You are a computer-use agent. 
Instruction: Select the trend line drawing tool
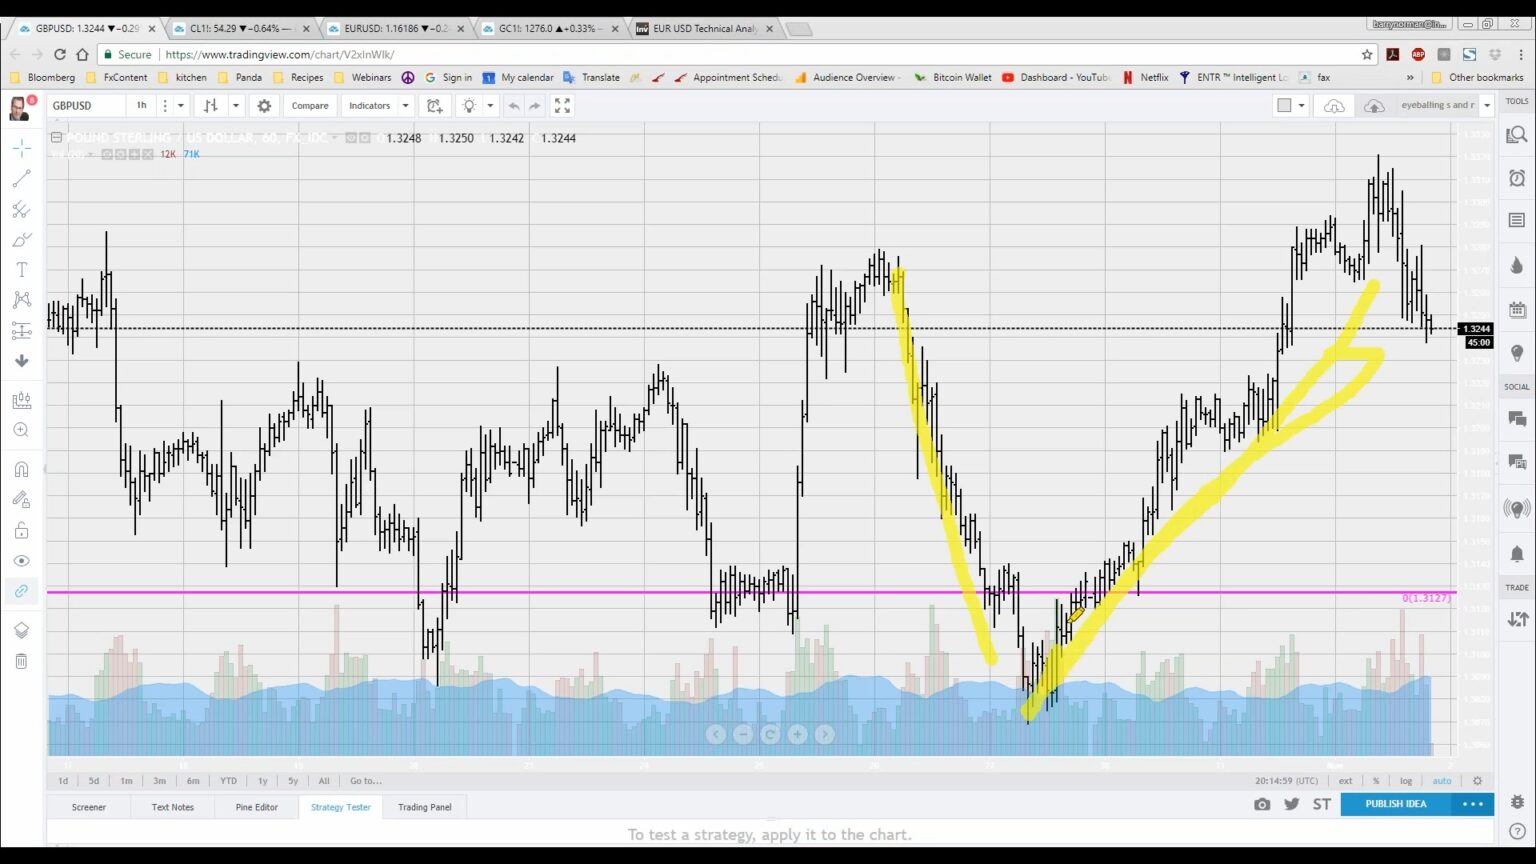[22, 178]
